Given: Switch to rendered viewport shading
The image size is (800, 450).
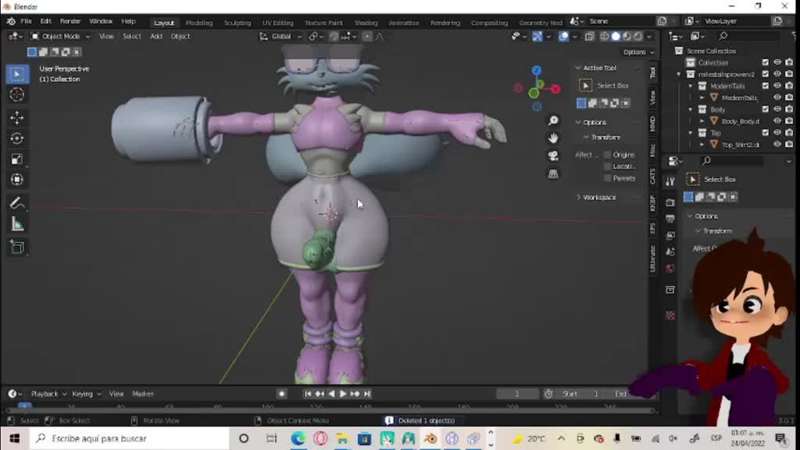Looking at the screenshot, I should pyautogui.click(x=638, y=36).
